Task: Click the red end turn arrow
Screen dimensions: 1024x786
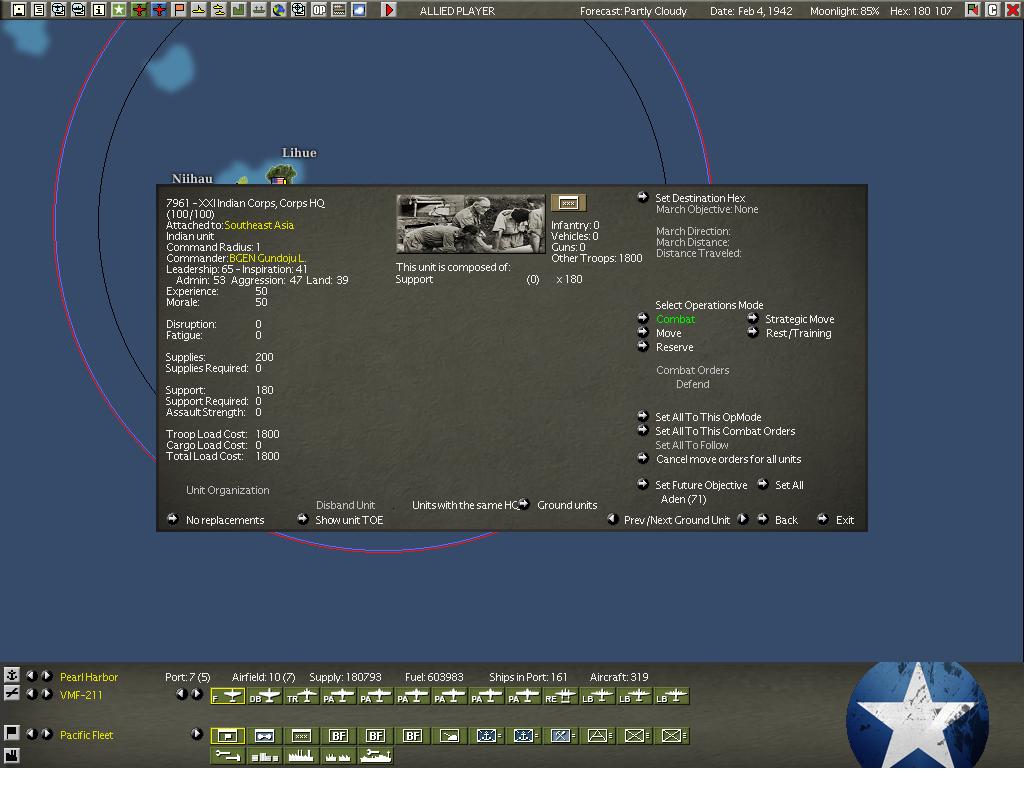Action: 389,10
